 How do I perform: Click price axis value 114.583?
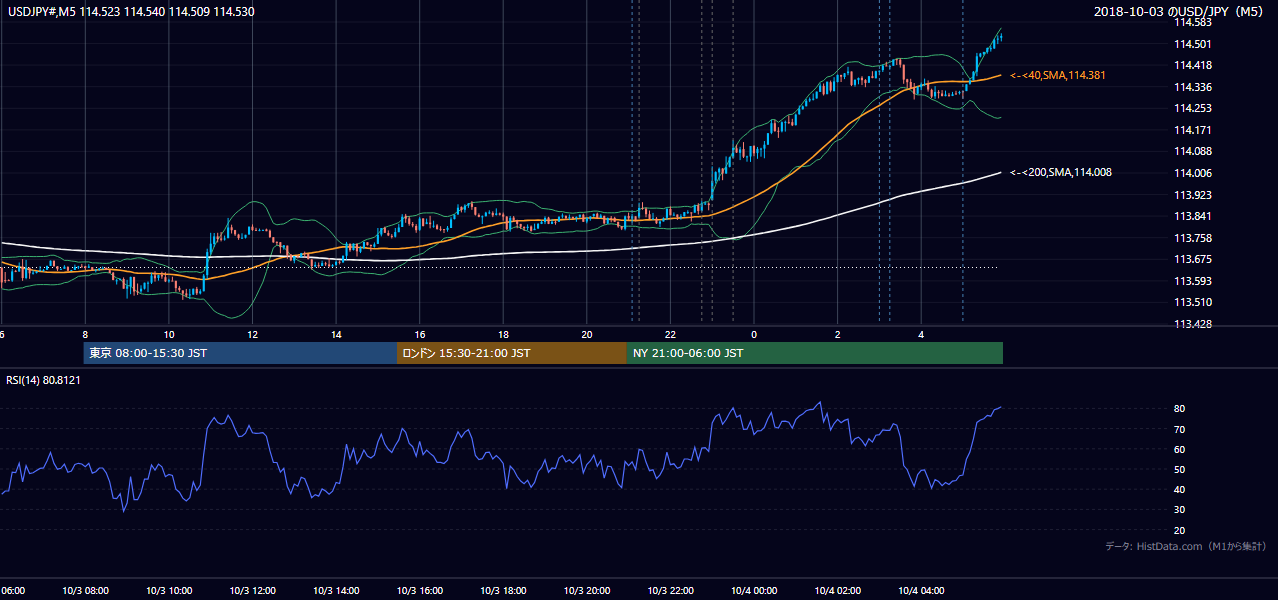pos(1193,22)
